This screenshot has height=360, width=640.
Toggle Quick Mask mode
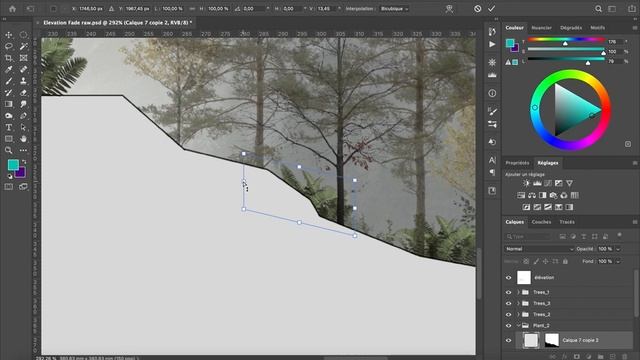click(x=9, y=187)
